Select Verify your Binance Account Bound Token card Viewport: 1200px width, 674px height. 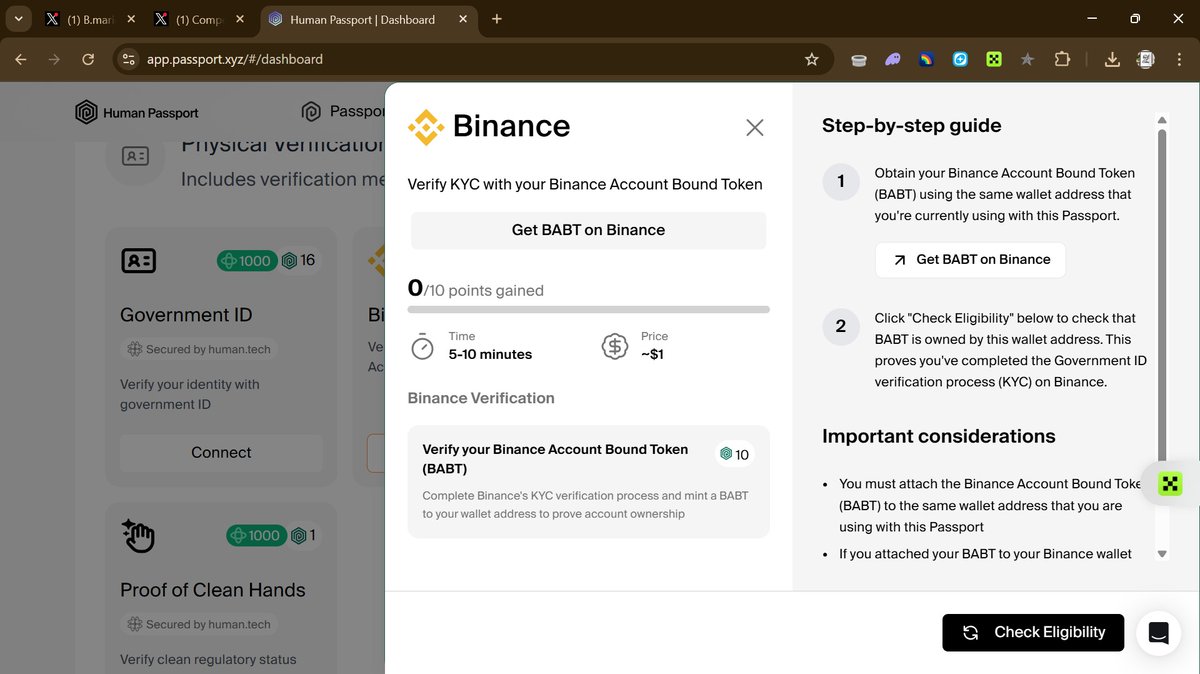pyautogui.click(x=588, y=482)
